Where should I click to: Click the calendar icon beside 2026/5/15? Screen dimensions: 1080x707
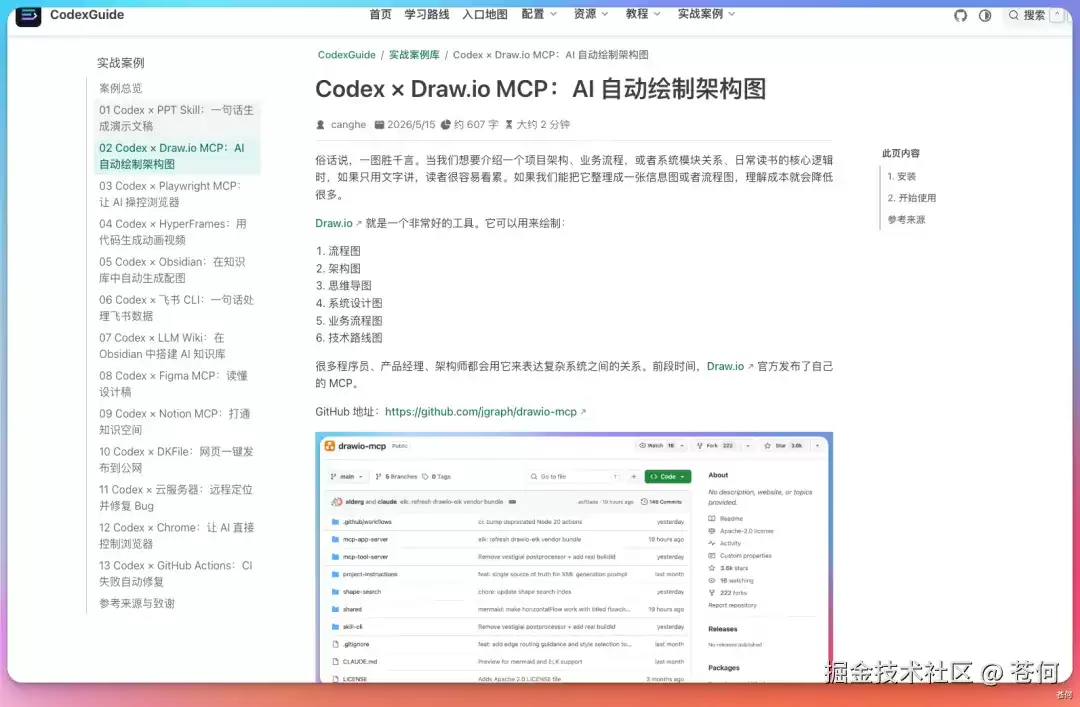pyautogui.click(x=379, y=125)
